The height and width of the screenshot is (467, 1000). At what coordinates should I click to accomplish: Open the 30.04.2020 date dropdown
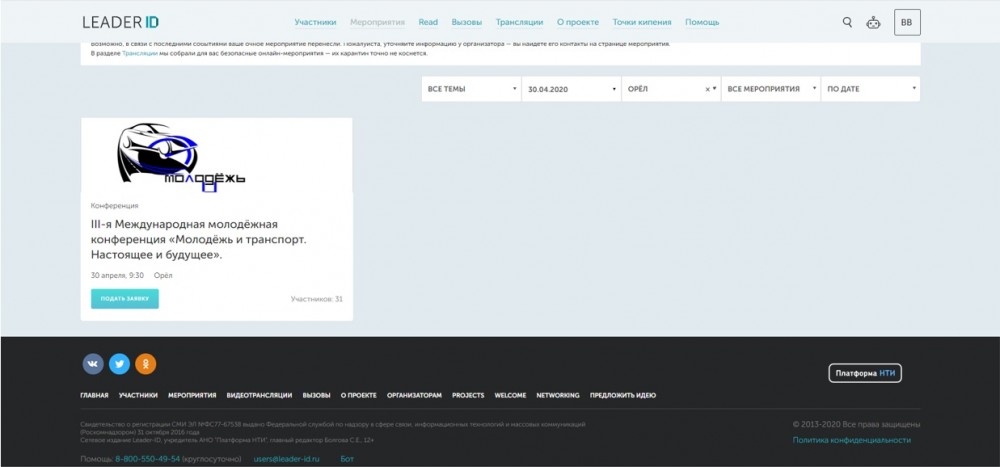coord(571,89)
